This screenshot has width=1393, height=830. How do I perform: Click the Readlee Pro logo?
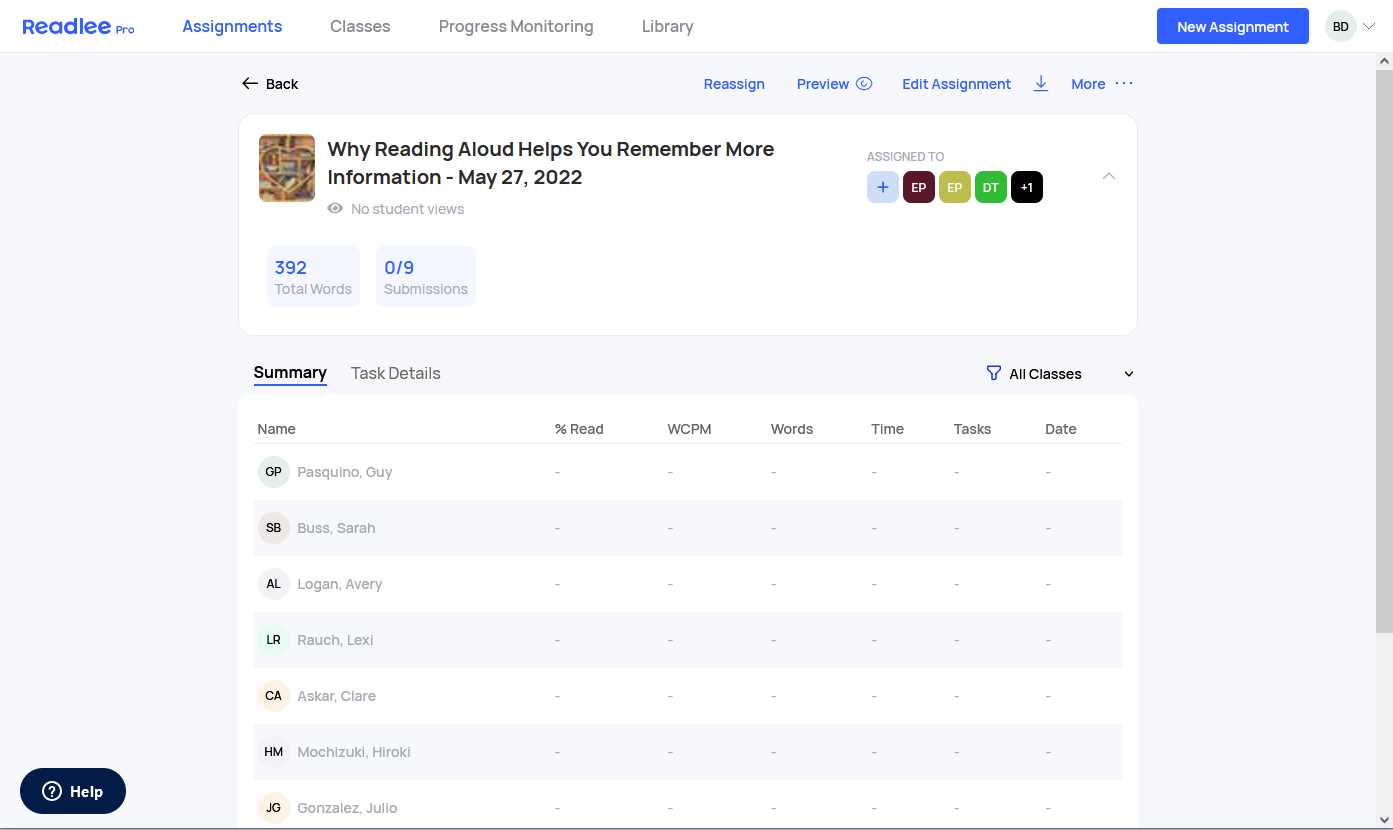click(78, 27)
